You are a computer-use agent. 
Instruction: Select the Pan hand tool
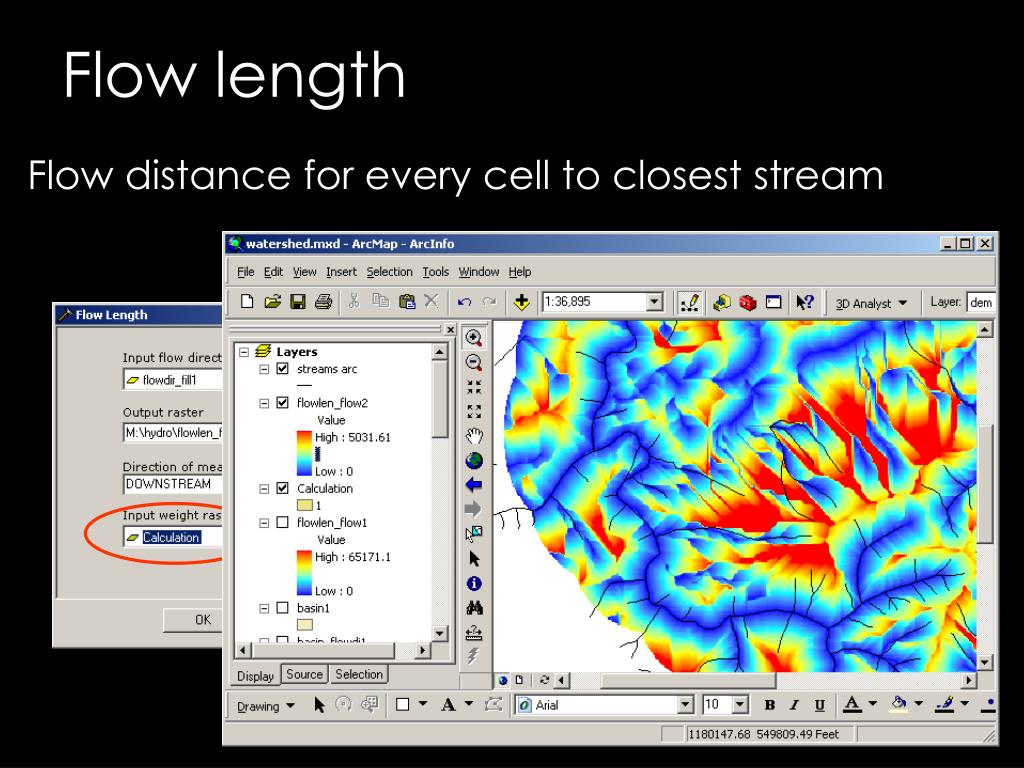pos(474,436)
